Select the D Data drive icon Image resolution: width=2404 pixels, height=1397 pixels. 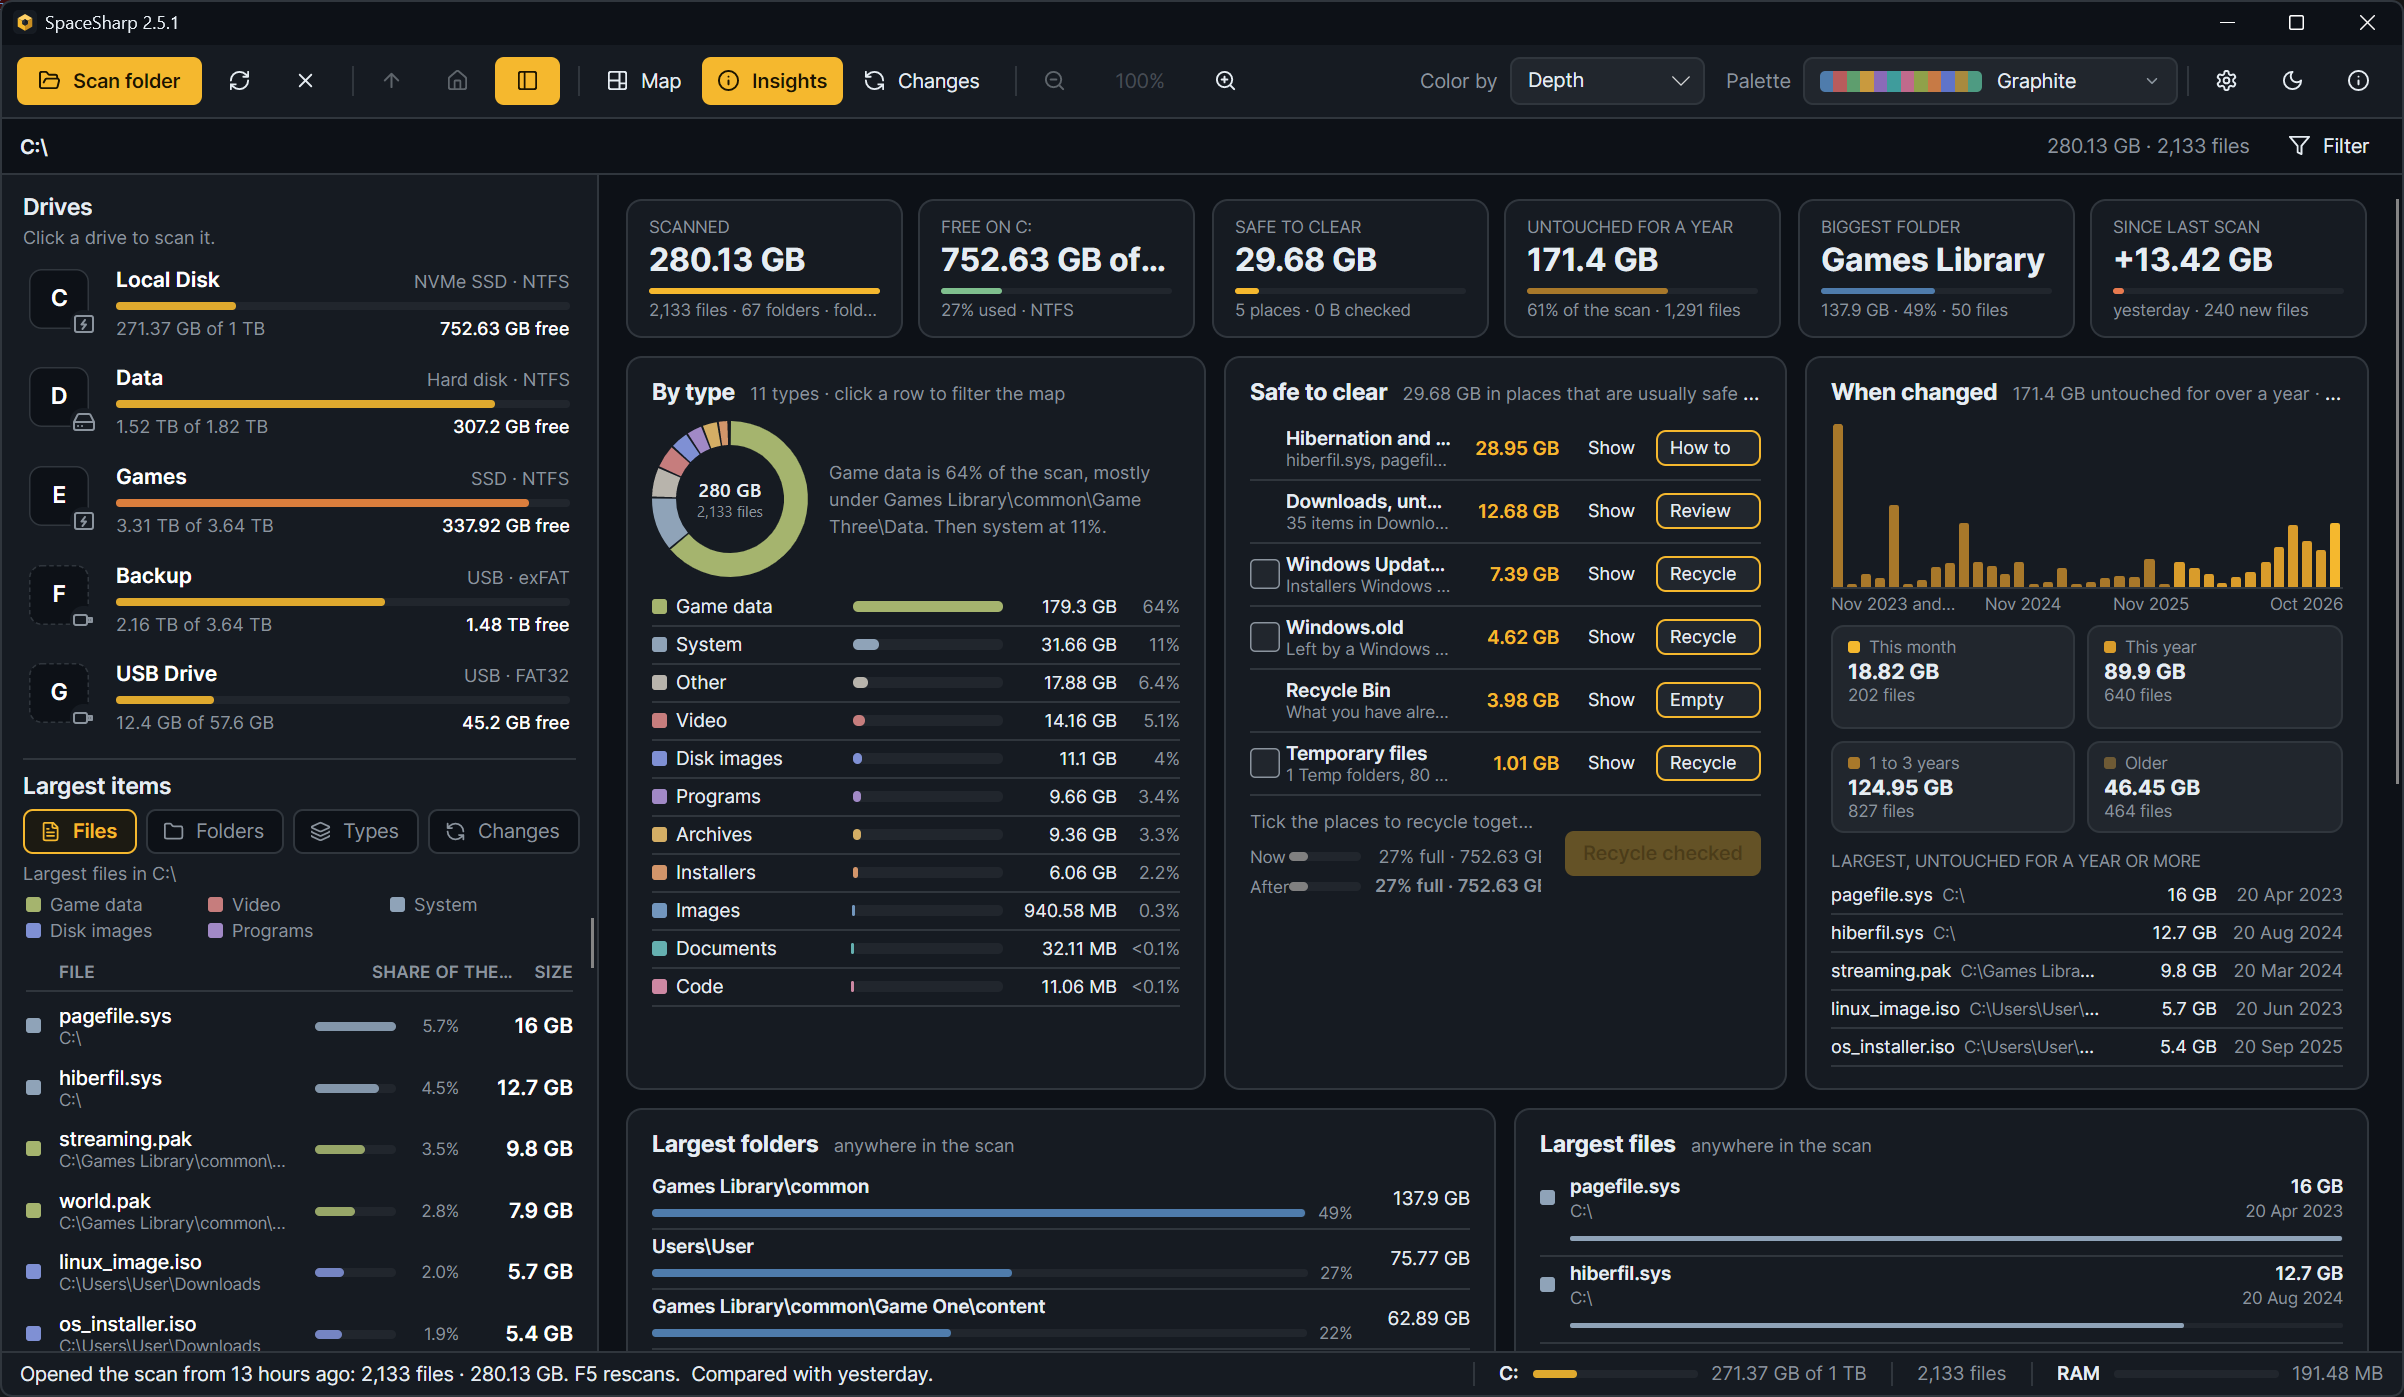(60, 396)
